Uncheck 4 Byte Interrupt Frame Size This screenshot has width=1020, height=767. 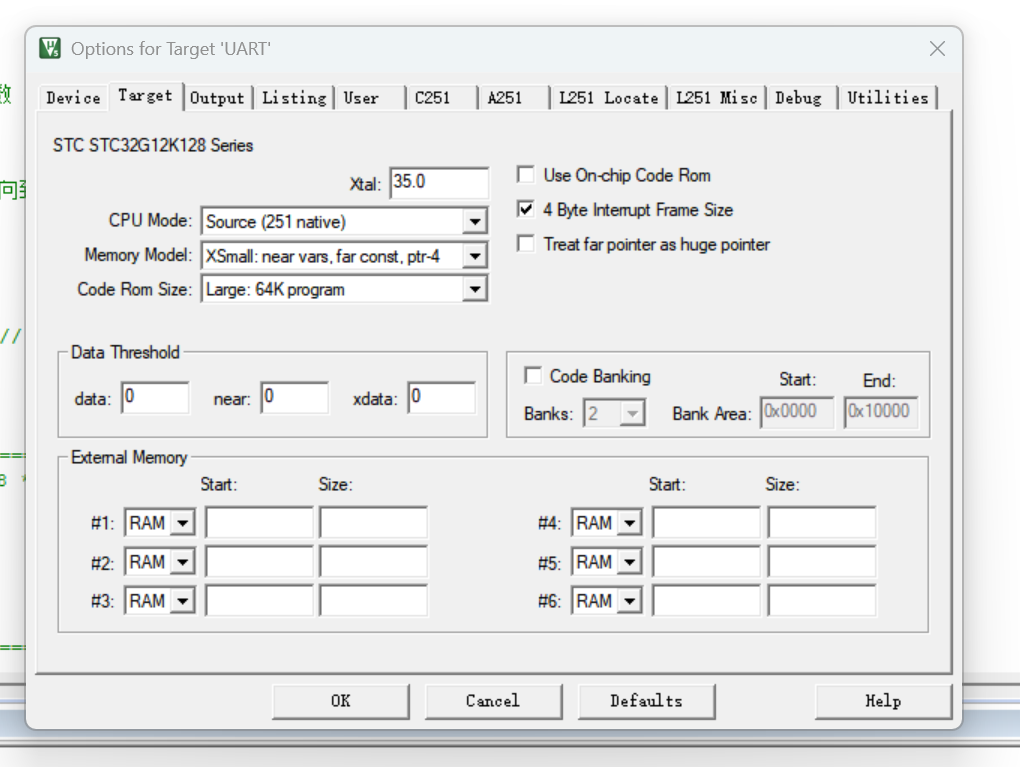point(526,210)
